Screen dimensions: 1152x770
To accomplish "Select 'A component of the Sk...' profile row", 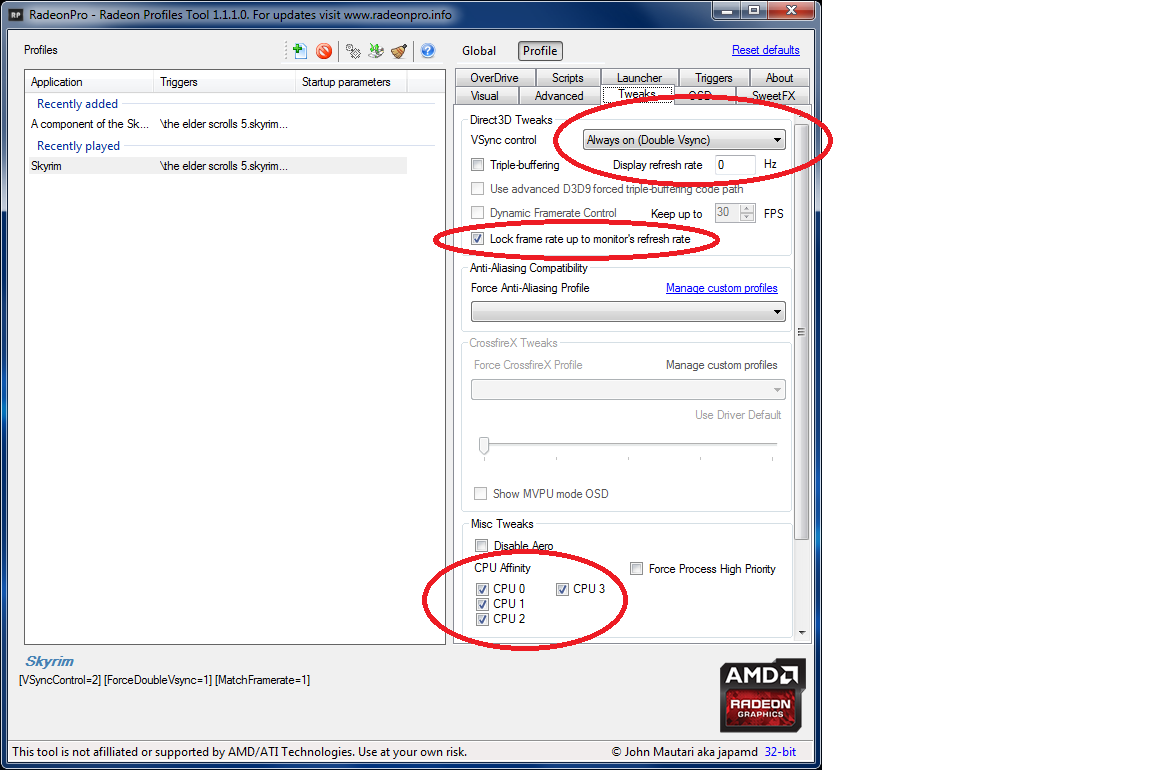I will tap(217, 124).
